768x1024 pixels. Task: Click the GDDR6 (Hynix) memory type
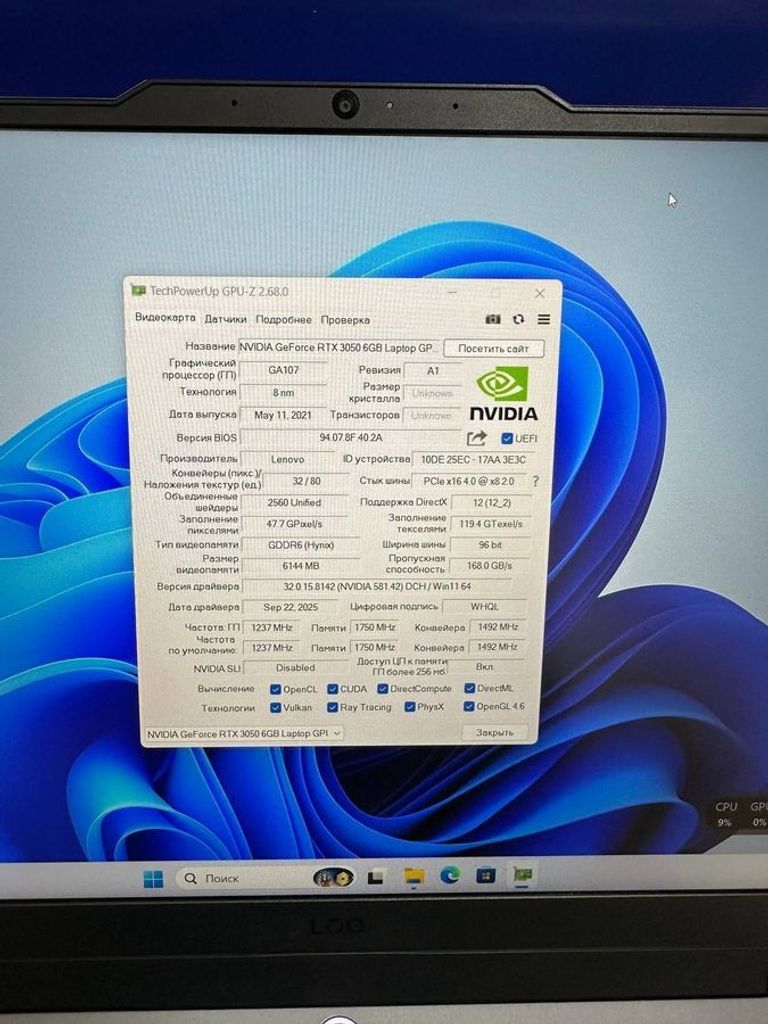[x=300, y=545]
